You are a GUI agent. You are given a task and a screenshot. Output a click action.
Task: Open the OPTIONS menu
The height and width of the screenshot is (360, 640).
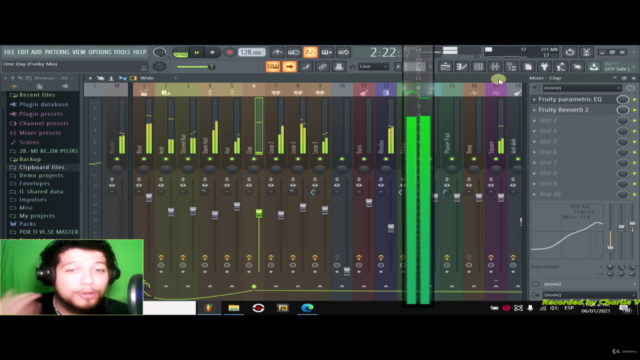coord(100,52)
